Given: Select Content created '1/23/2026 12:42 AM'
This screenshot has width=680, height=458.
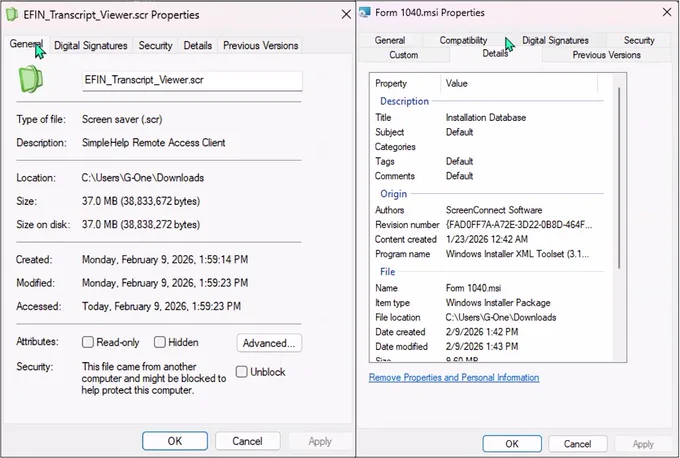Looking at the screenshot, I should pyautogui.click(x=487, y=239).
